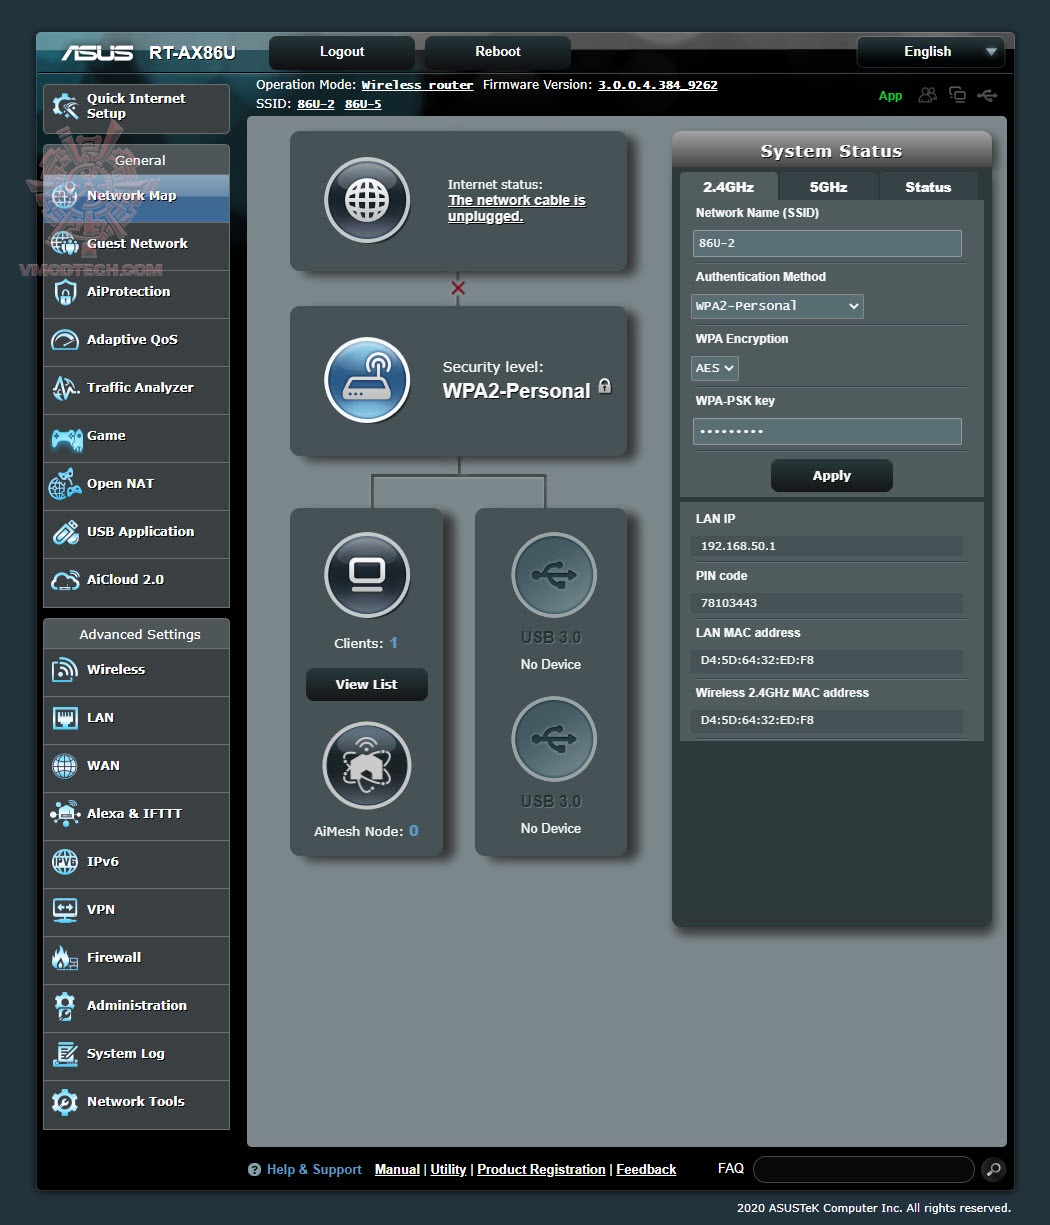The width and height of the screenshot is (1050, 1225).
Task: Open the WPA Encryption dropdown
Action: [714, 368]
